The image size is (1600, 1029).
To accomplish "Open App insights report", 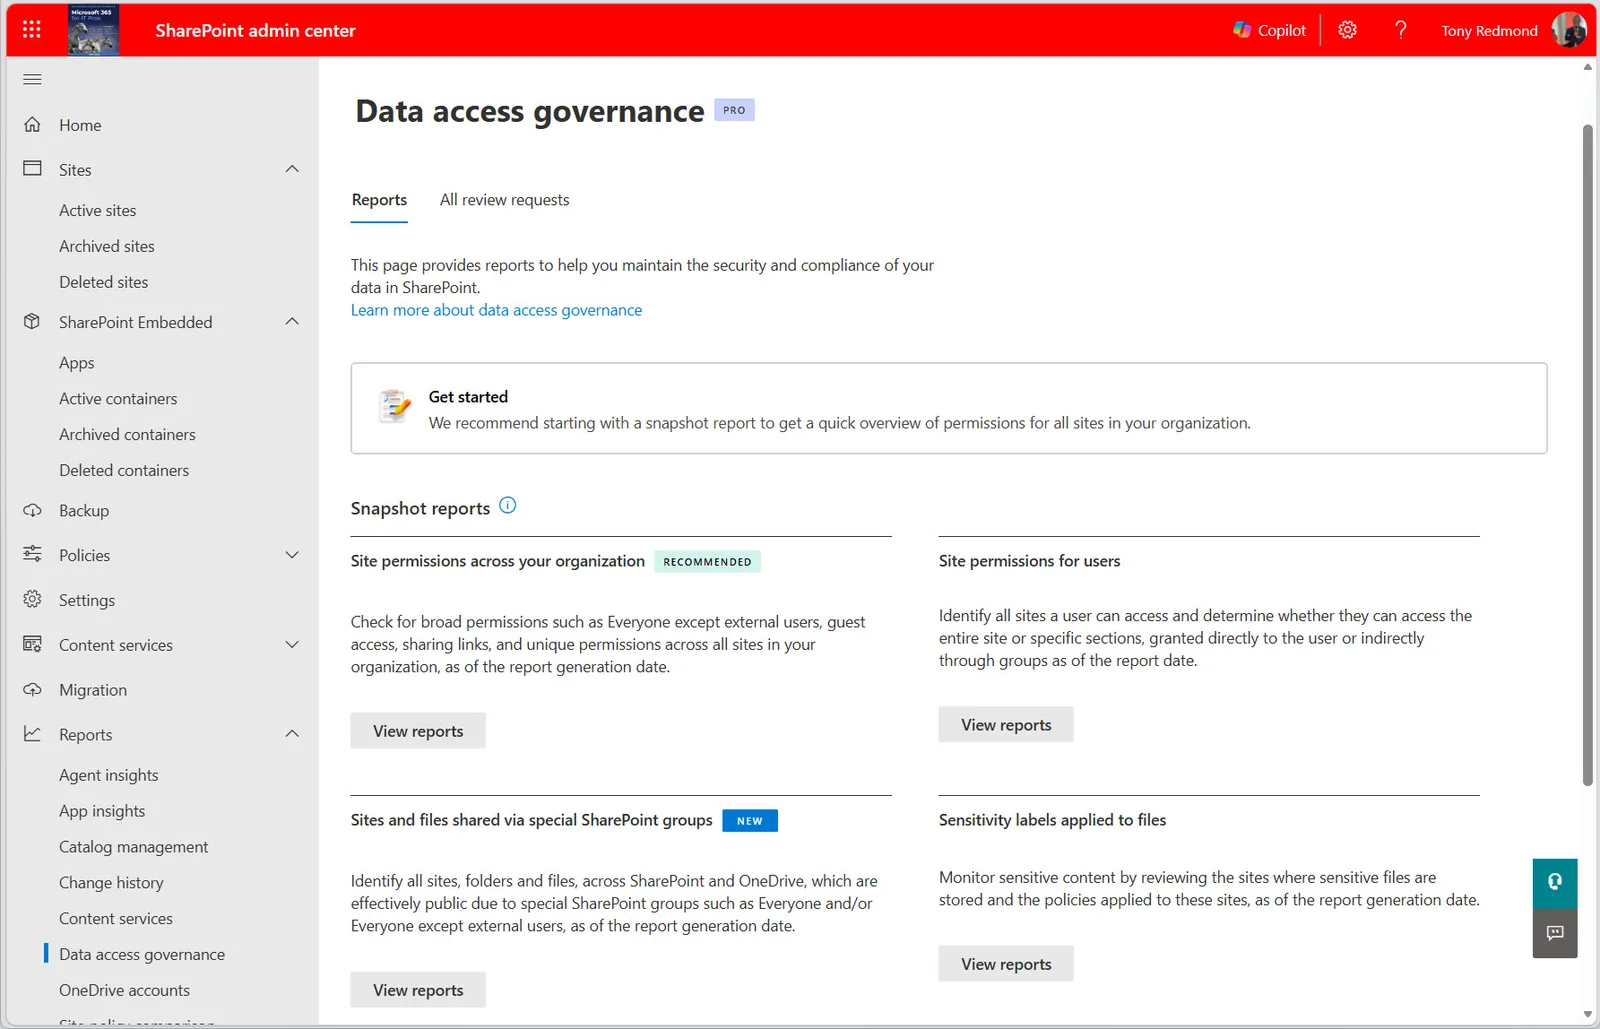I will tap(102, 811).
